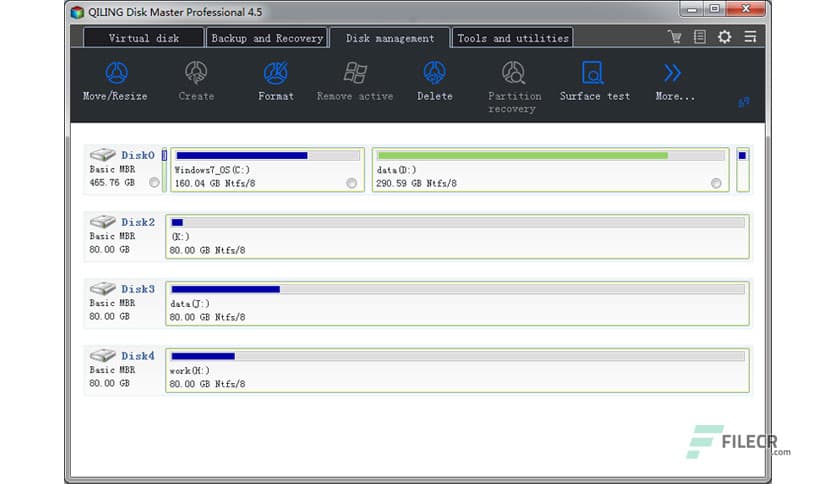Viewport: 836px width, 484px height.
Task: Select the data (D:) partition radio button
Action: click(x=716, y=183)
